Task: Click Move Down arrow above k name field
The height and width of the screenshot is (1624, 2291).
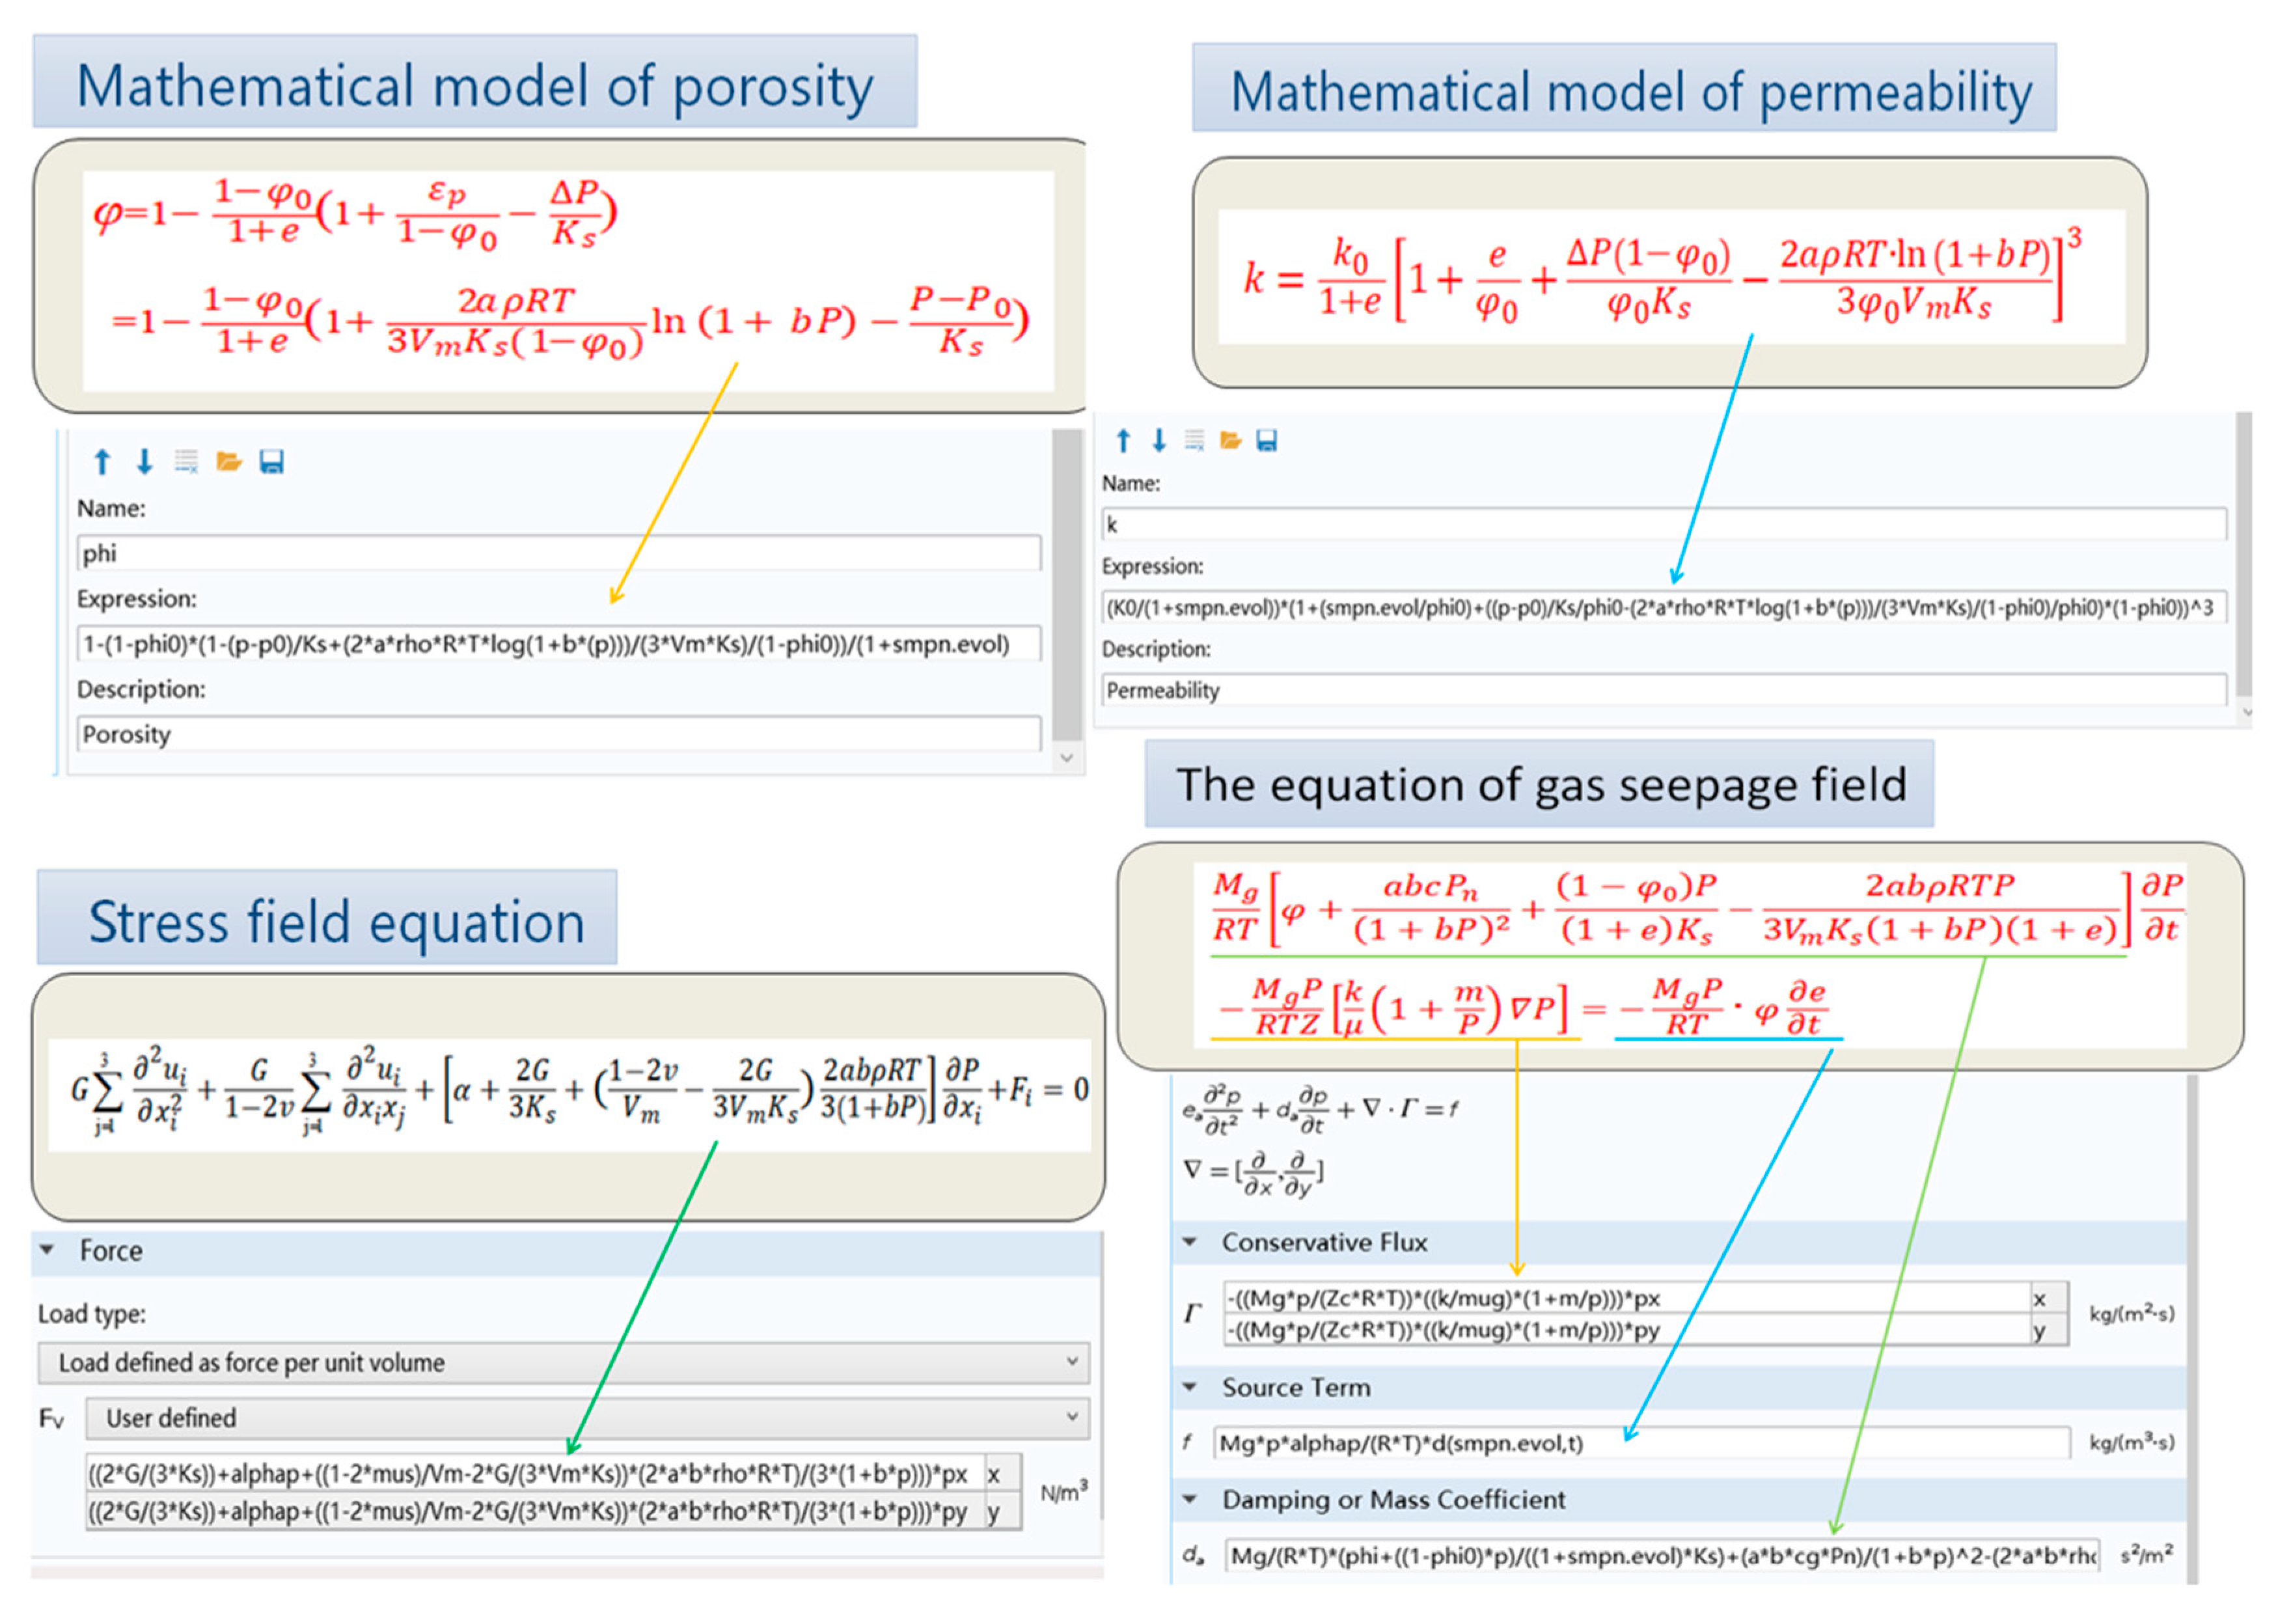Action: click(1158, 440)
